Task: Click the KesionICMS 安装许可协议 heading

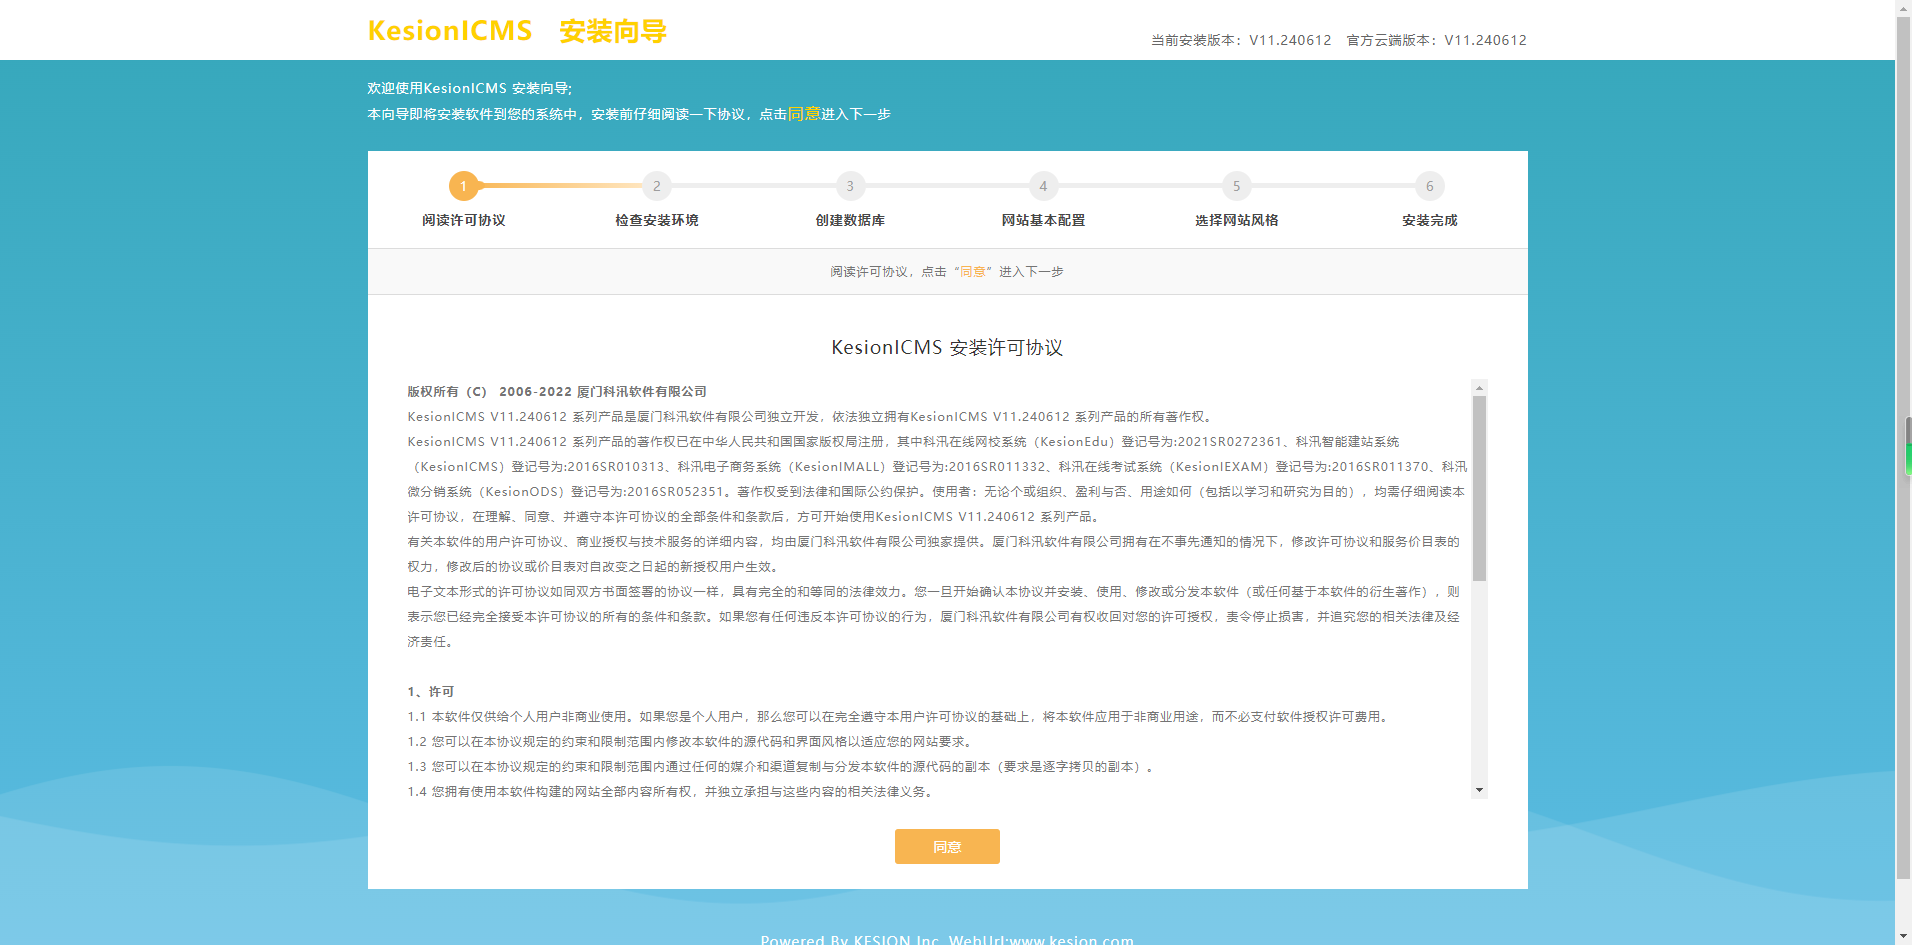Action: [x=947, y=347]
